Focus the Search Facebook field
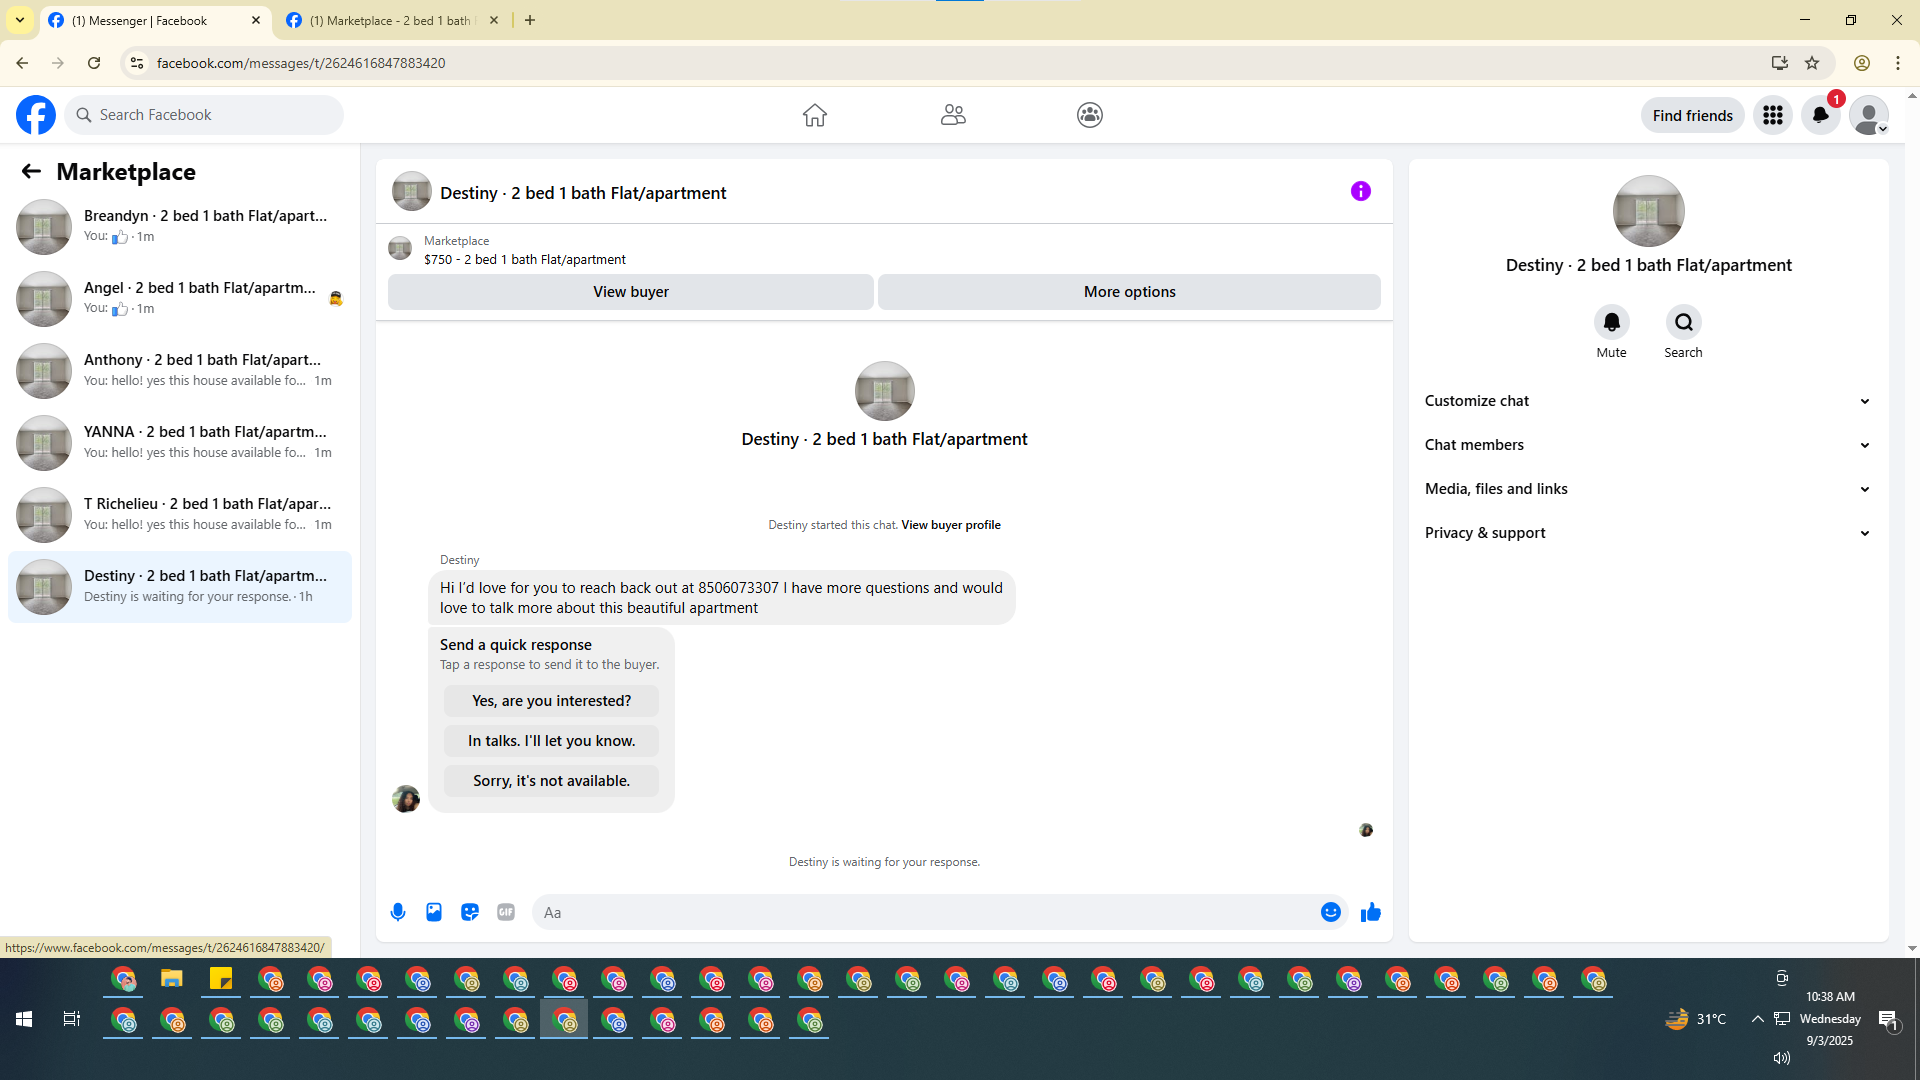Screen dimensions: 1920x1080 pos(204,115)
